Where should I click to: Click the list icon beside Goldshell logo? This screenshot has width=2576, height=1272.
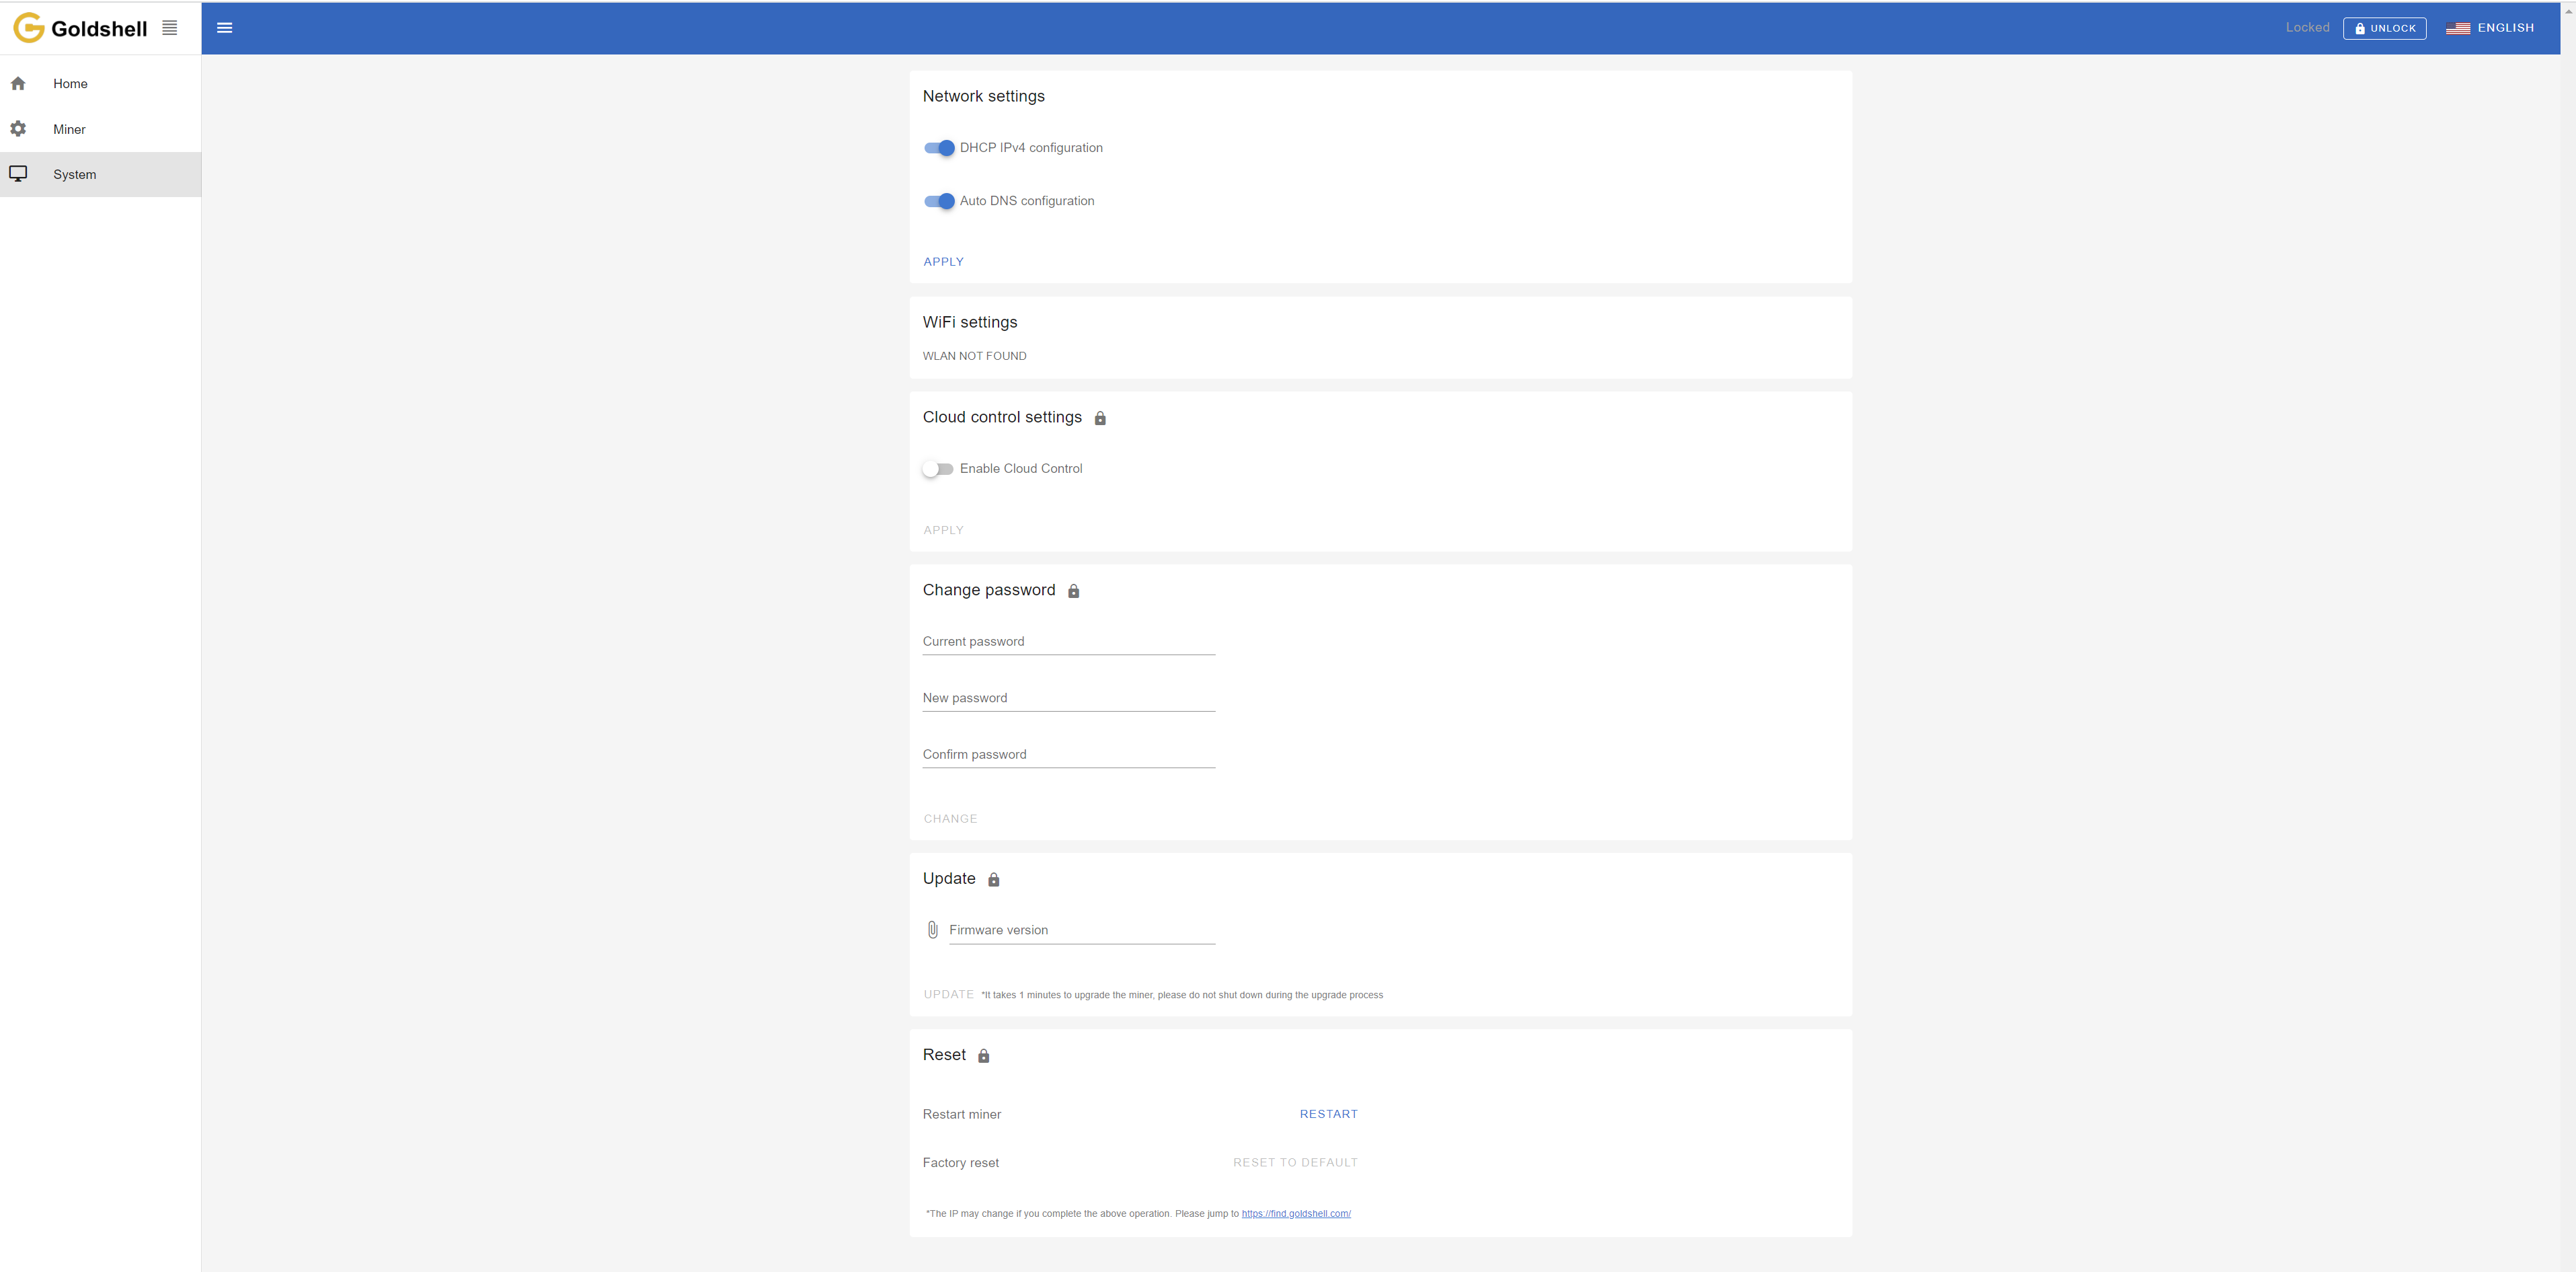[170, 28]
